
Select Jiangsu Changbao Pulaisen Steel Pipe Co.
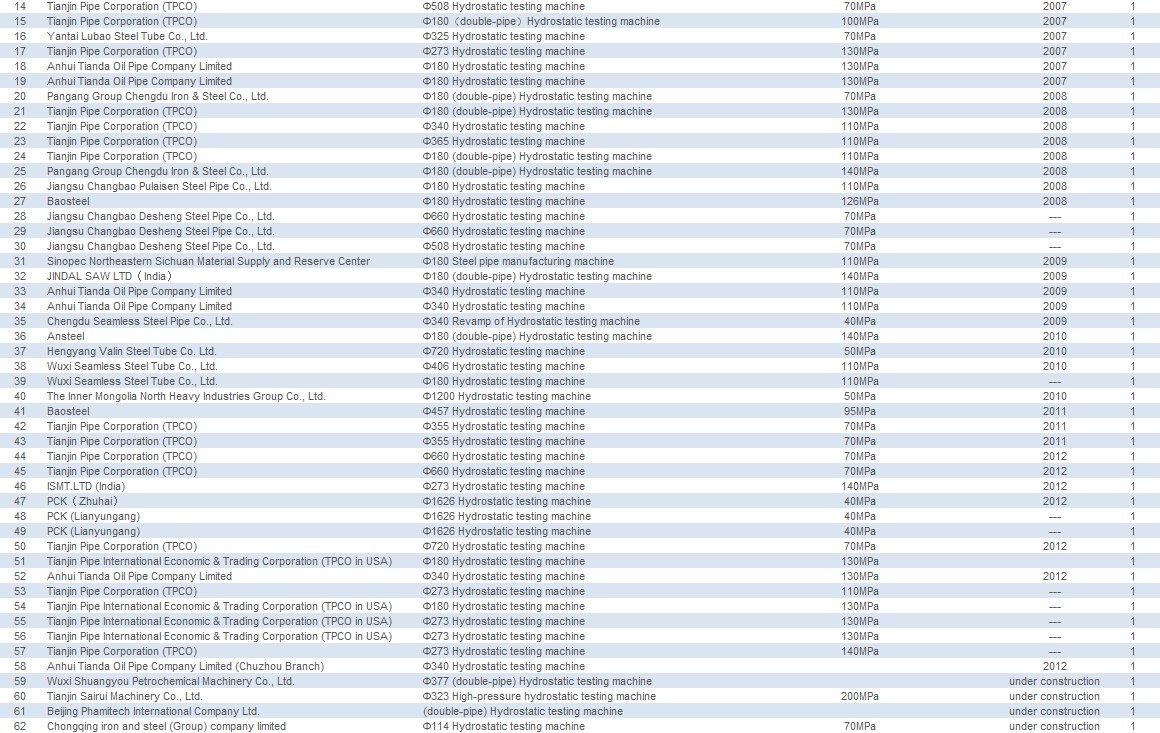click(x=159, y=186)
